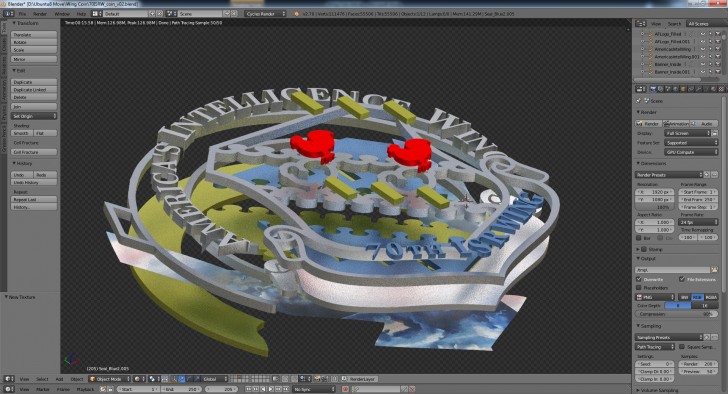Expand the Volume Sampling panel
Image resolution: width=728 pixels, height=394 pixels.
[x=639, y=390]
